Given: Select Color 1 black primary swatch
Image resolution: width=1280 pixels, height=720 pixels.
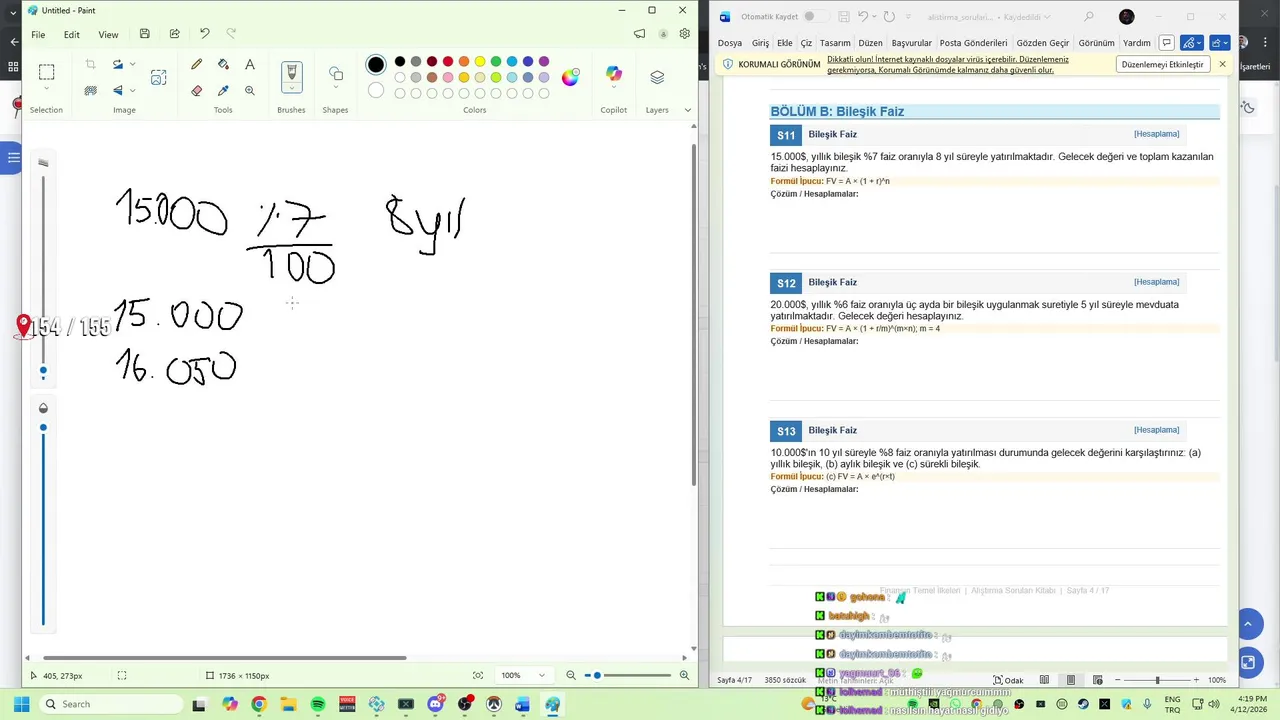Looking at the screenshot, I should click(x=376, y=65).
